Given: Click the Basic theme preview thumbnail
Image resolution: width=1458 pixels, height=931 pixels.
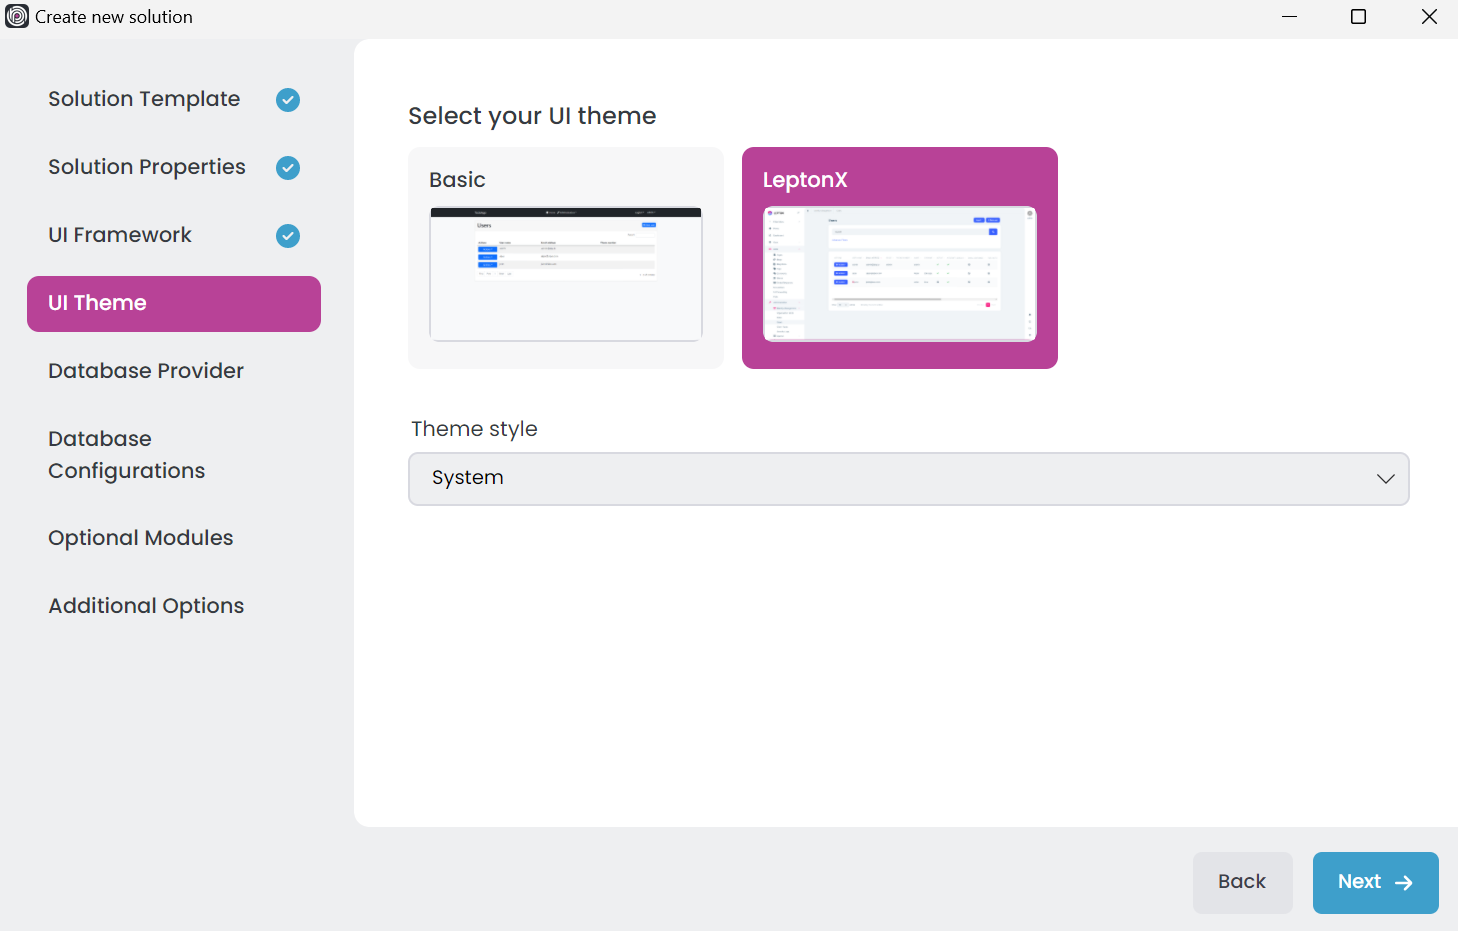Looking at the screenshot, I should [x=566, y=274].
